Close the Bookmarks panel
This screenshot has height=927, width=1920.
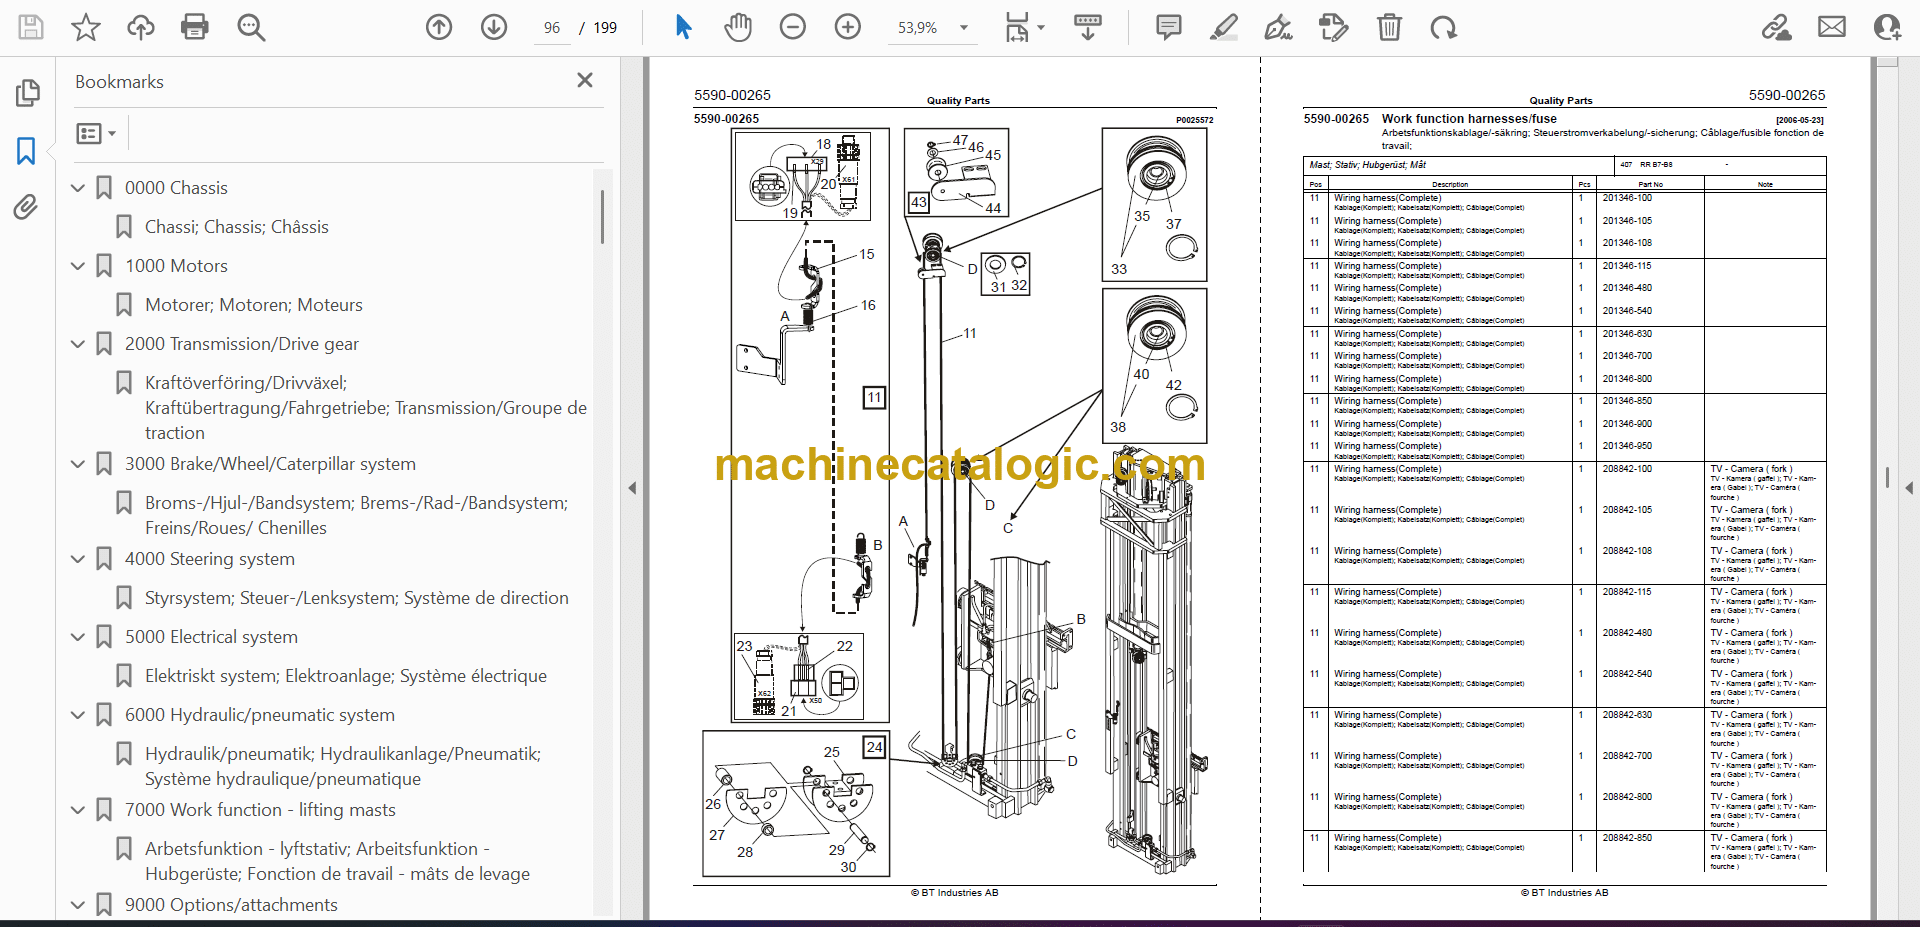pos(585,80)
